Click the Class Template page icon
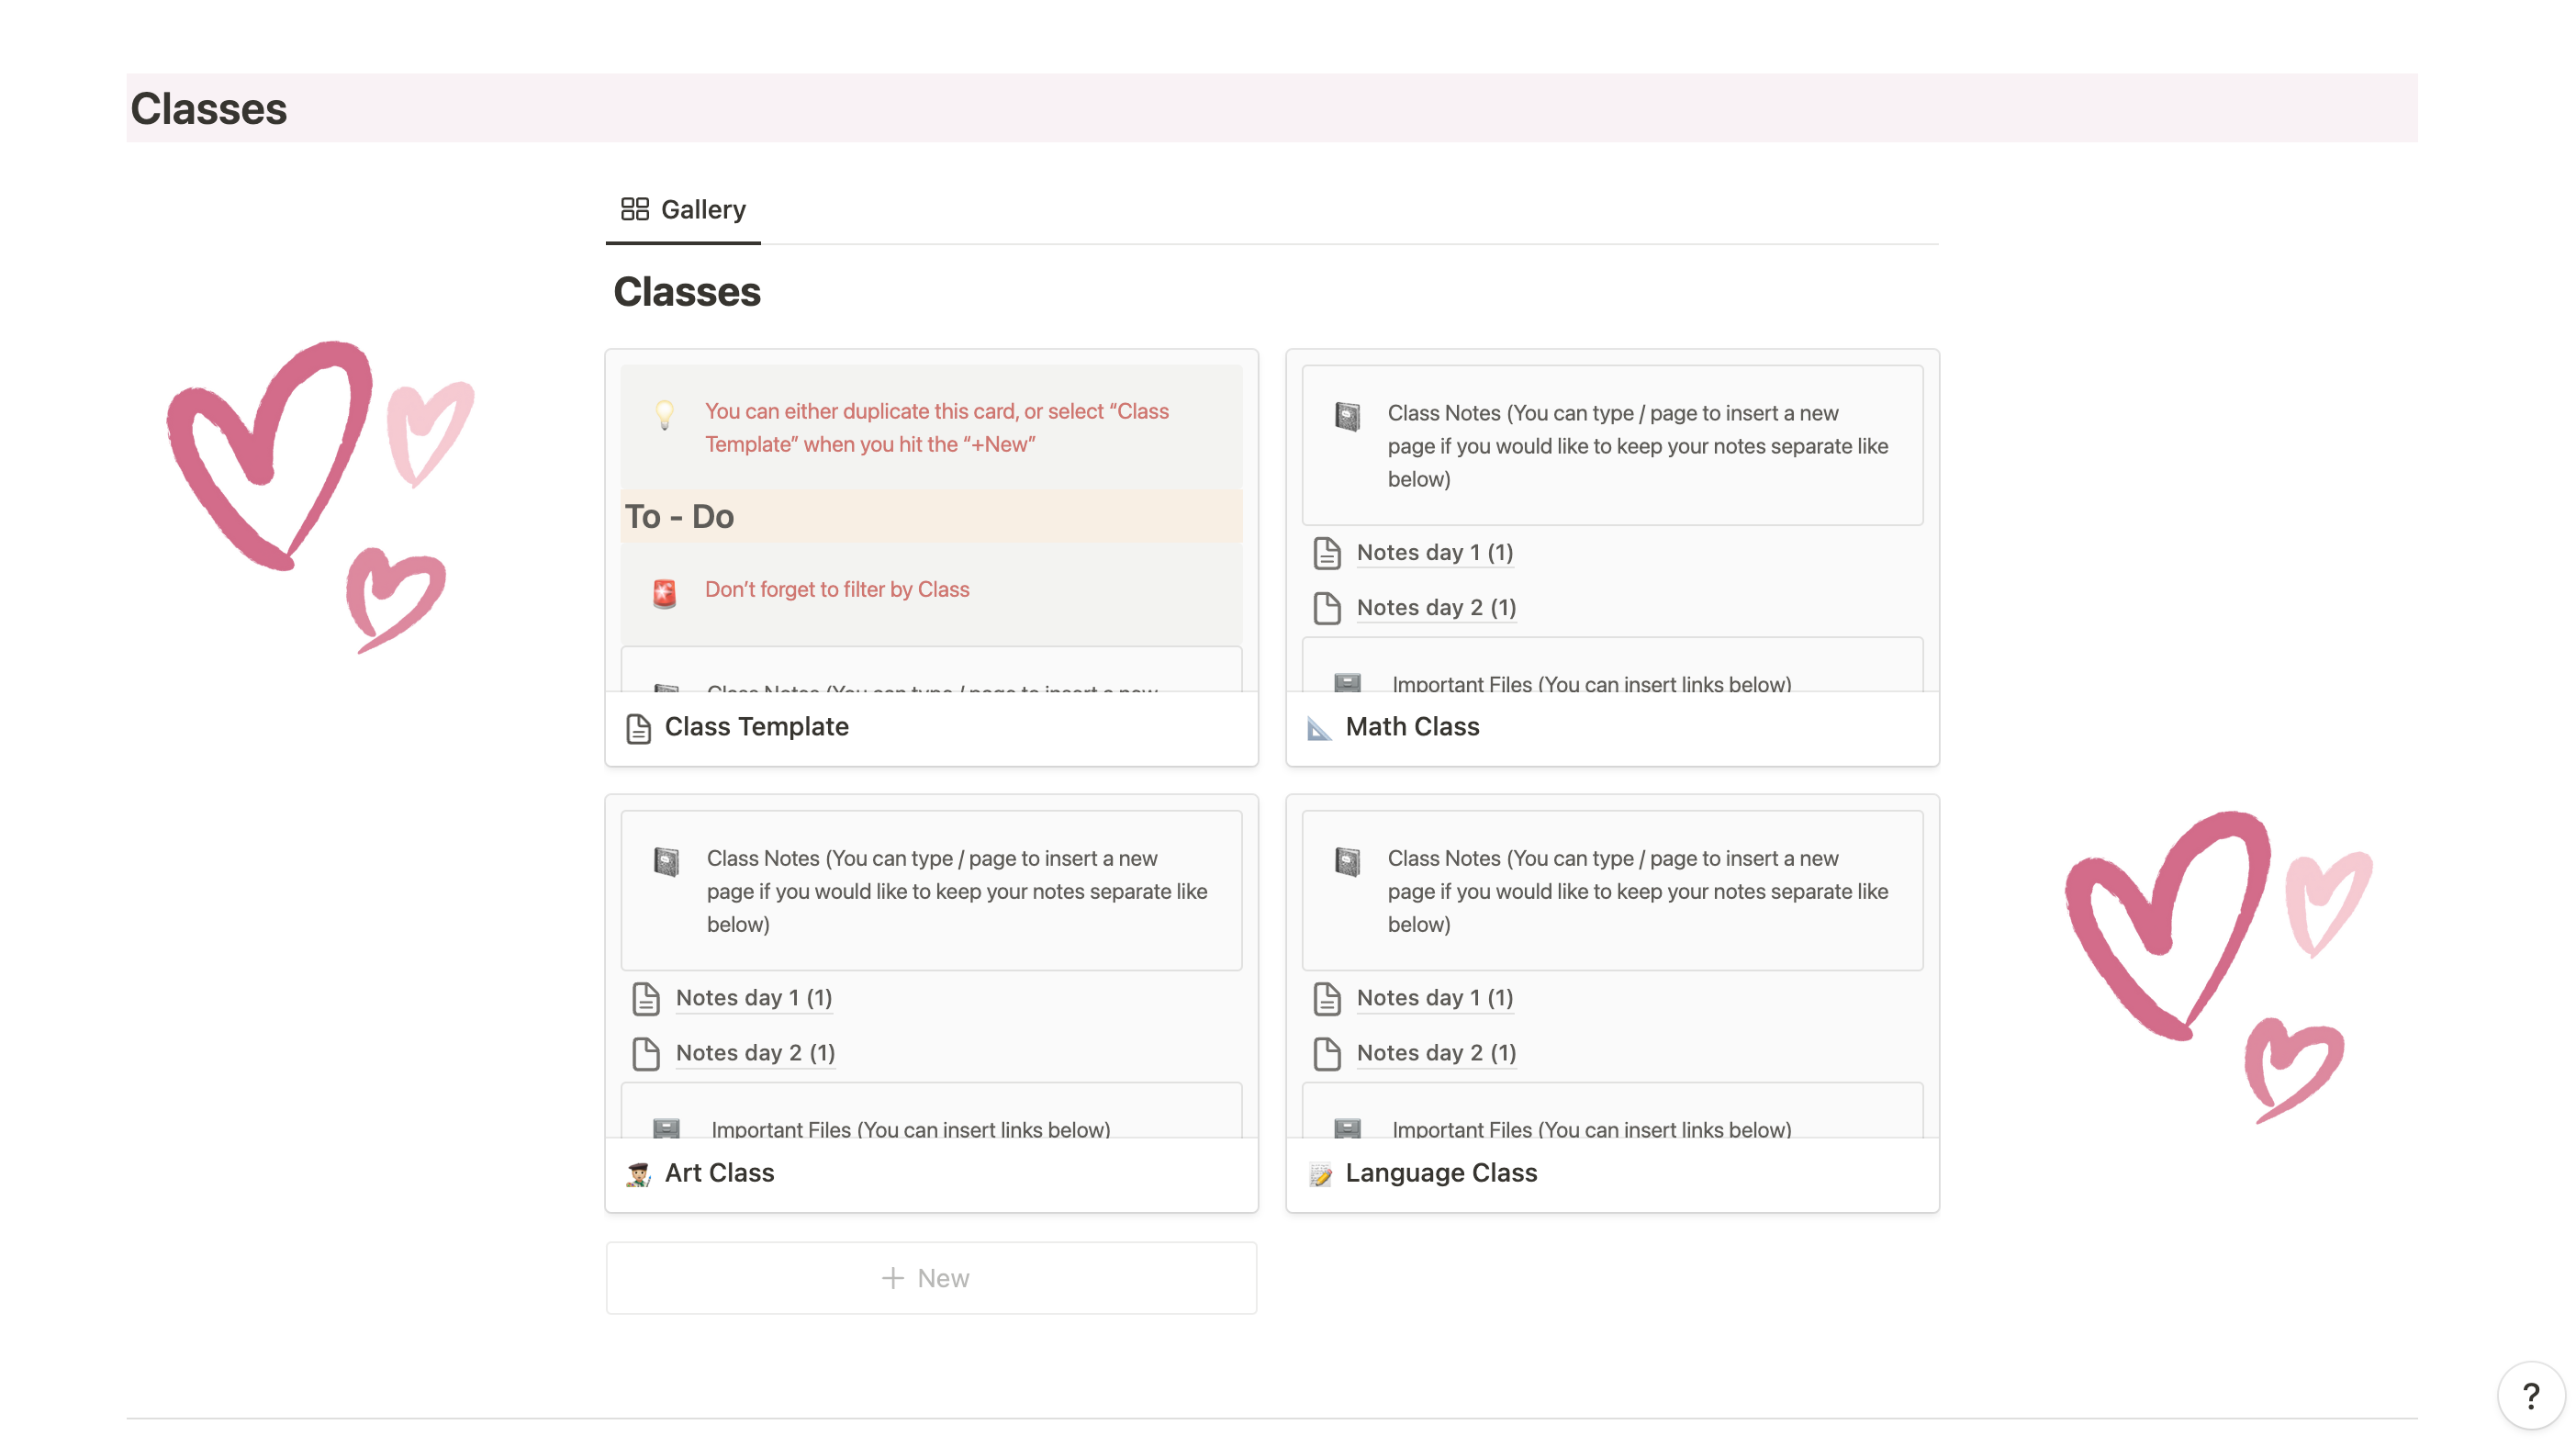 (638, 728)
